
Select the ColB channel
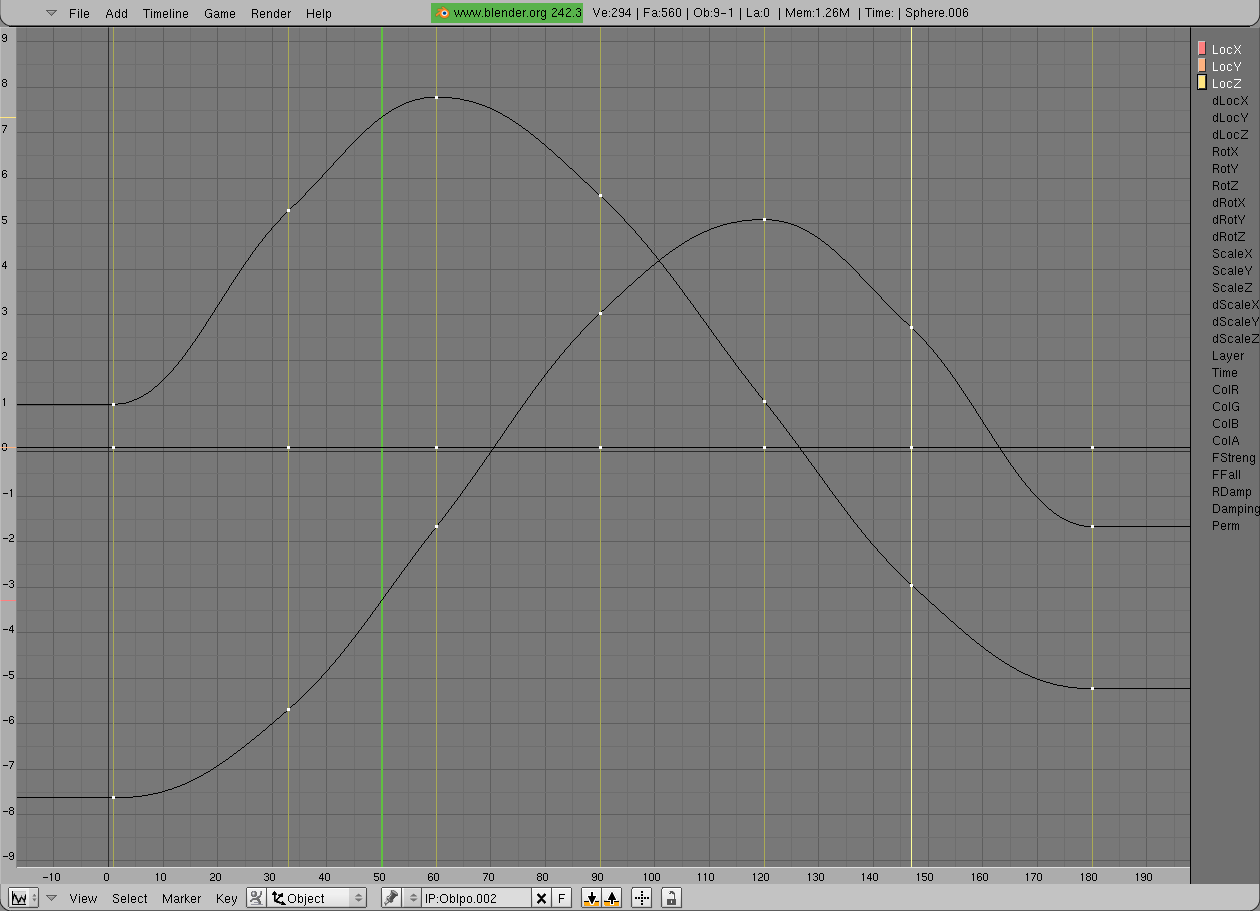[1225, 423]
